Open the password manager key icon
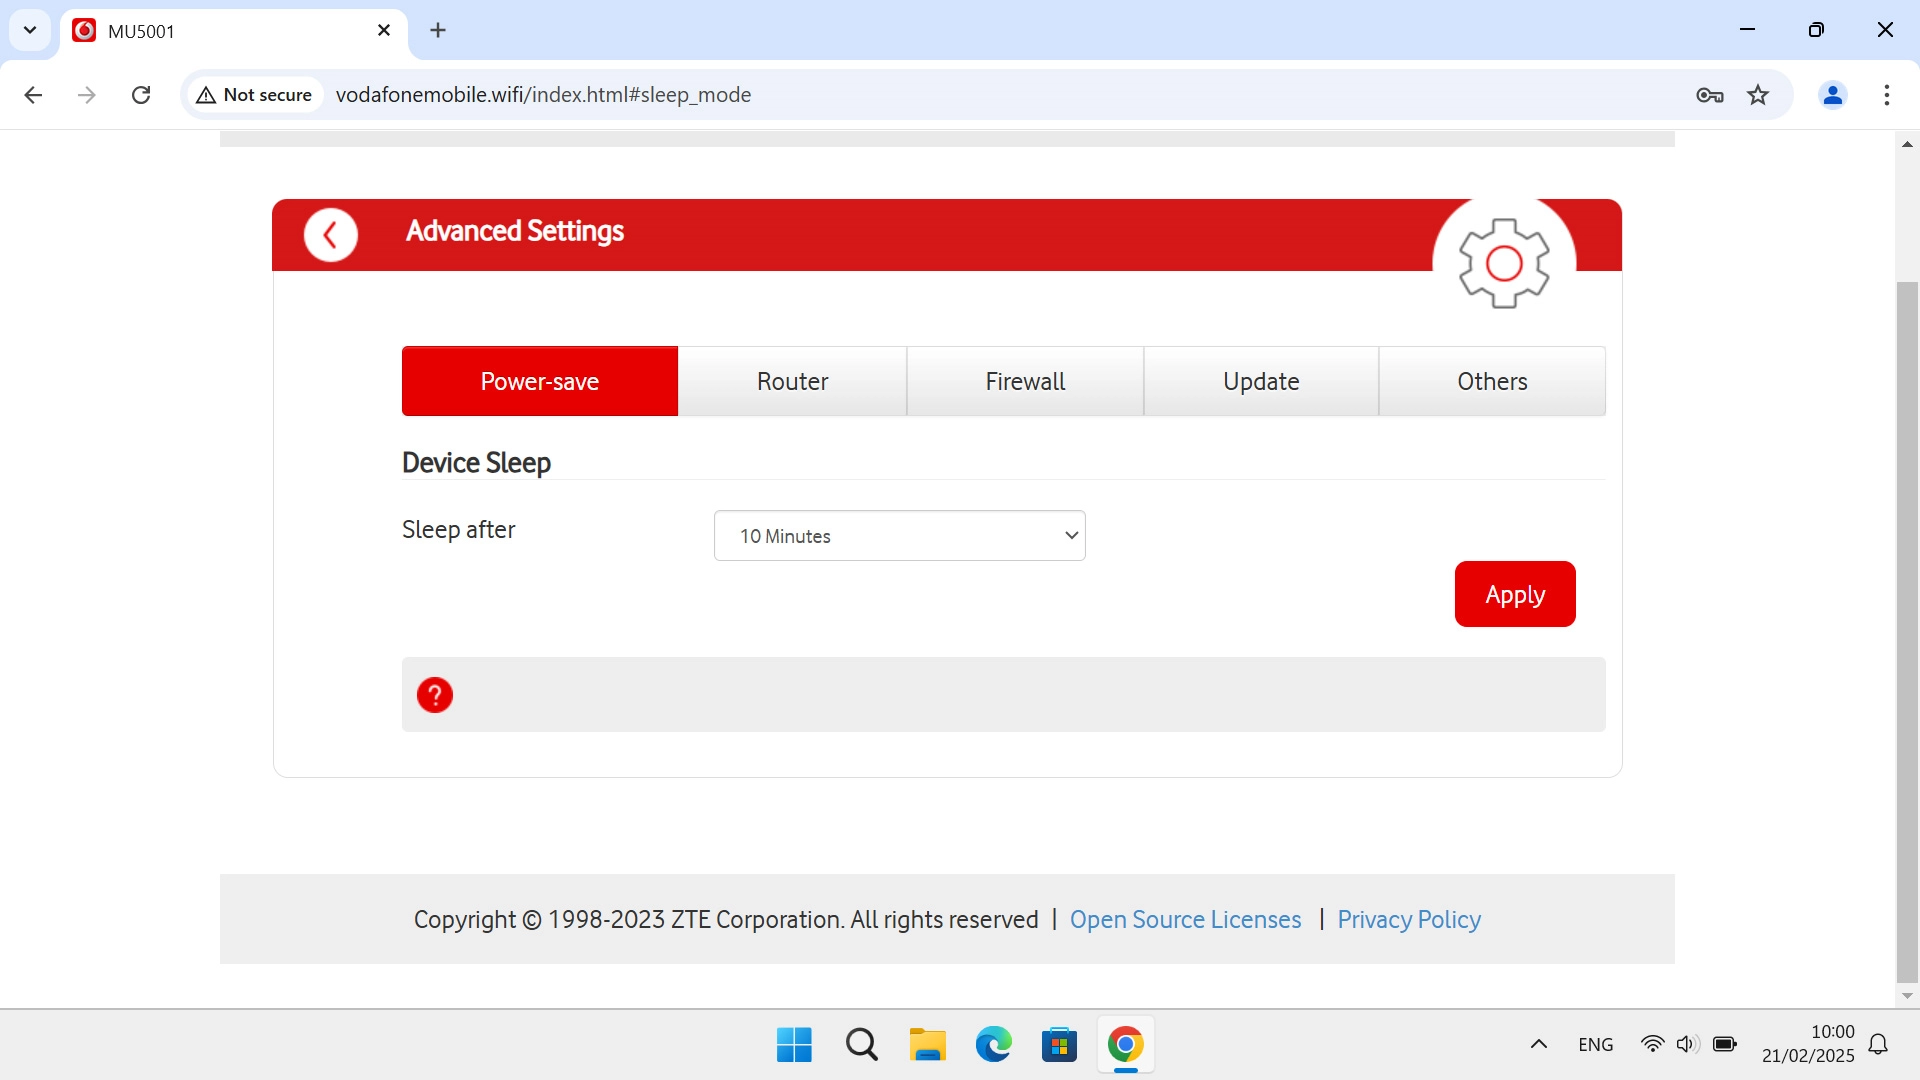Image resolution: width=1920 pixels, height=1080 pixels. [x=1709, y=95]
